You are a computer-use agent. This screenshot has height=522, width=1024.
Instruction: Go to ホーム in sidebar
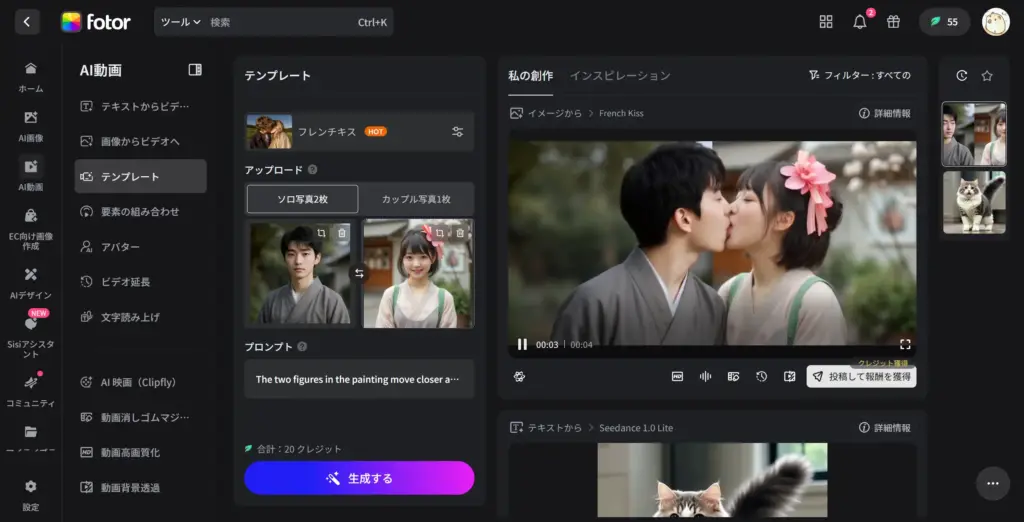click(31, 76)
